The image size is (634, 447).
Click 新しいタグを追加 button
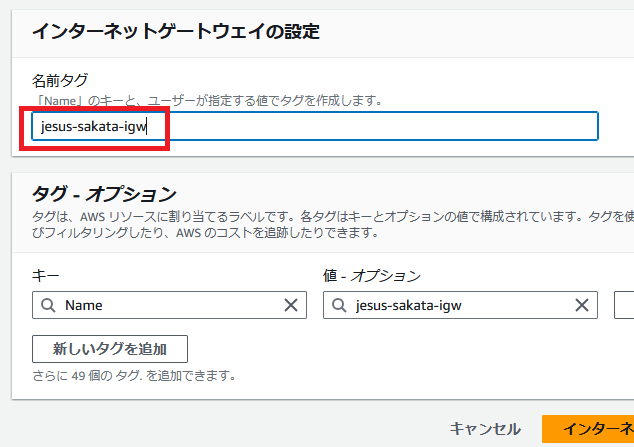[110, 349]
